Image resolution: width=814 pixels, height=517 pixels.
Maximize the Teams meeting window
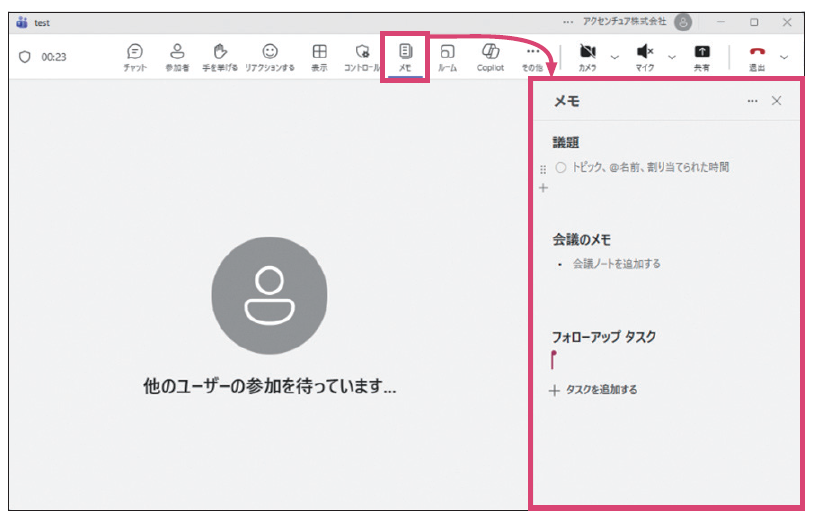point(754,22)
